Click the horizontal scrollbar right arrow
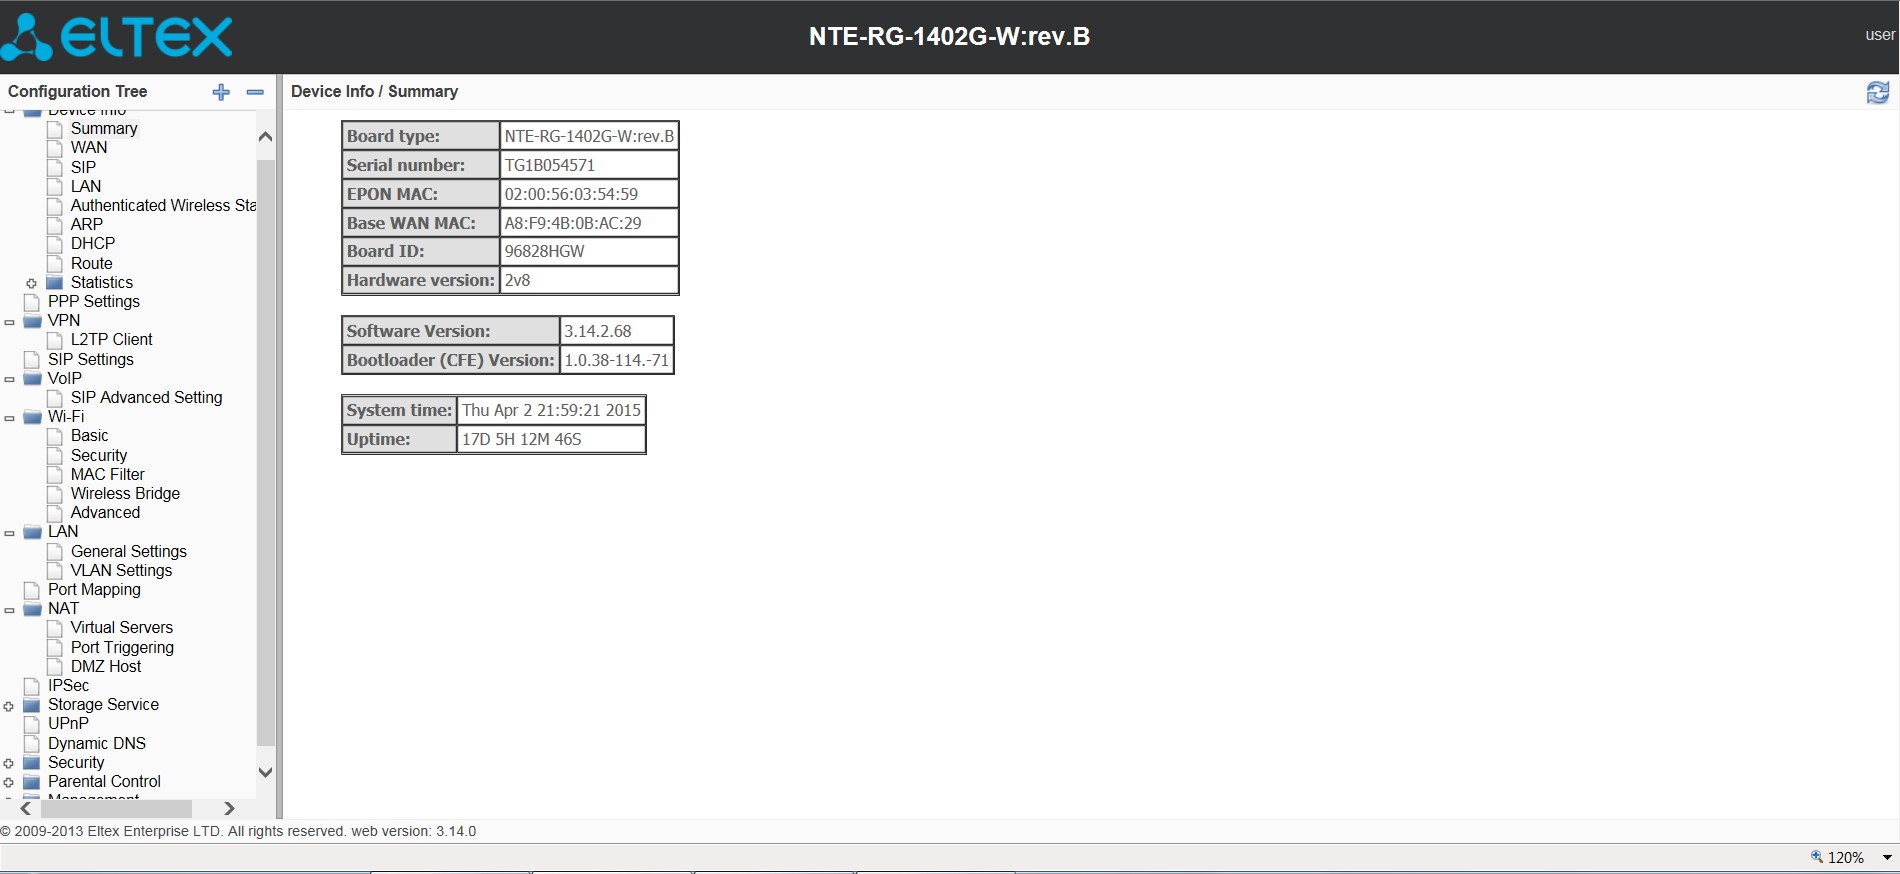Screen dimensions: 1900x874 click(229, 808)
